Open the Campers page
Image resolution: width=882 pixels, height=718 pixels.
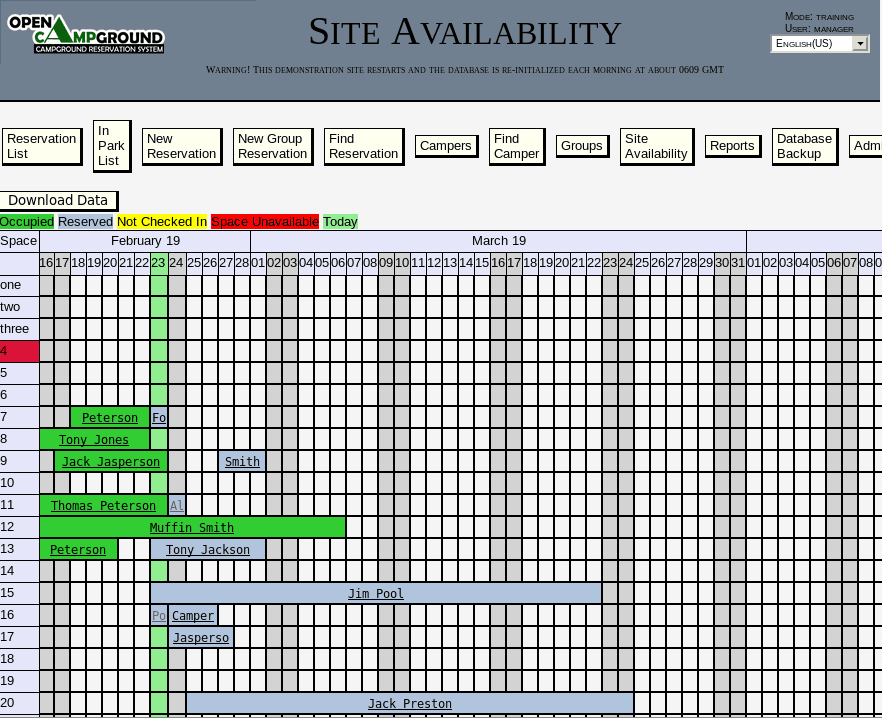(446, 146)
